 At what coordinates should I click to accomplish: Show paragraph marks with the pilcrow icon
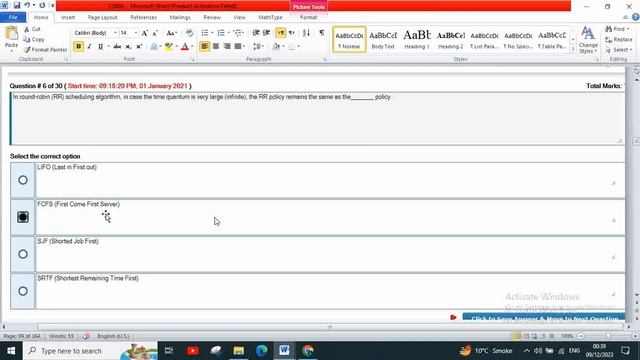pos(322,33)
